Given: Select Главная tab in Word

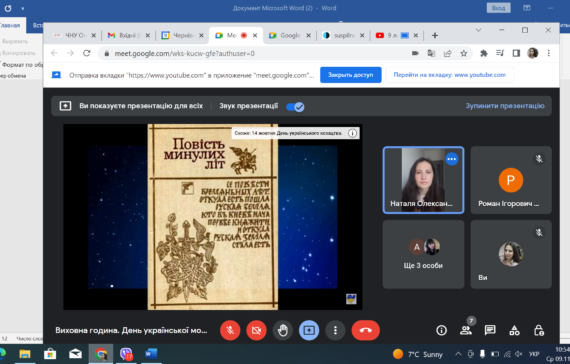Looking at the screenshot, I should pyautogui.click(x=10, y=25).
